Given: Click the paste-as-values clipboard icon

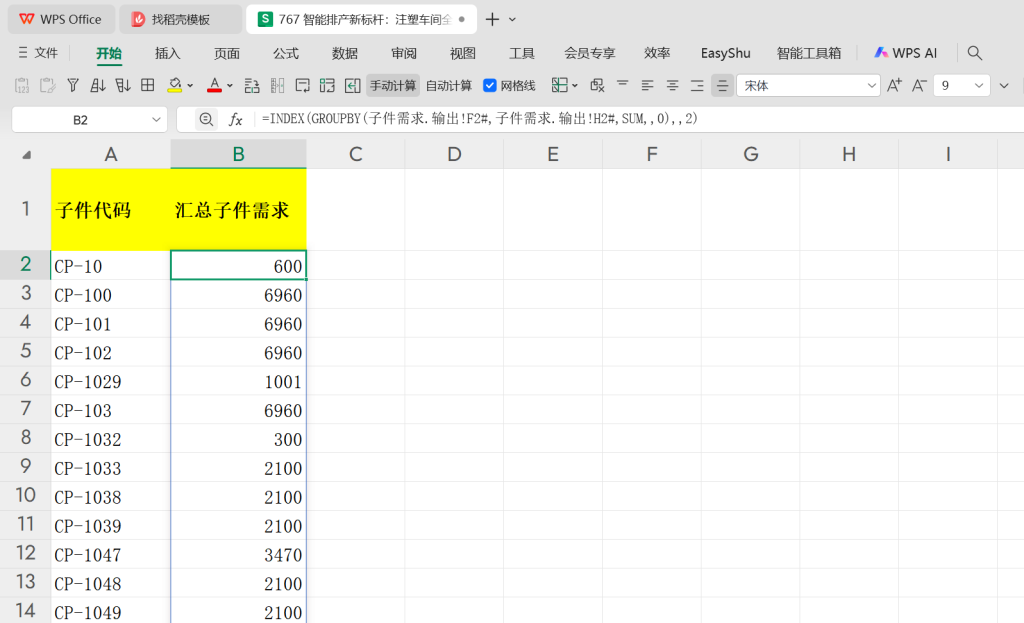Looking at the screenshot, I should coord(22,86).
